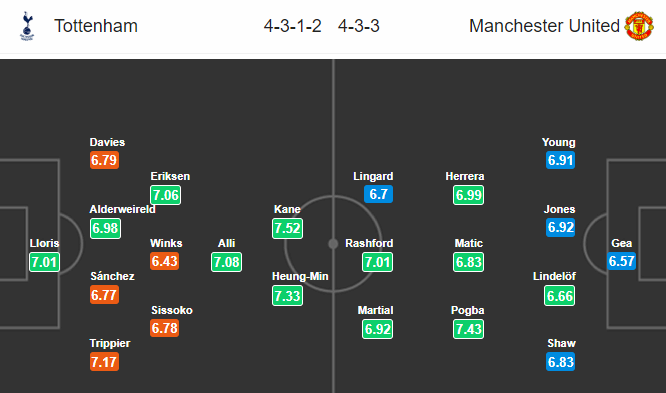Click Trippier's 7.17 orange rating
This screenshot has width=666, height=393.
tap(104, 362)
